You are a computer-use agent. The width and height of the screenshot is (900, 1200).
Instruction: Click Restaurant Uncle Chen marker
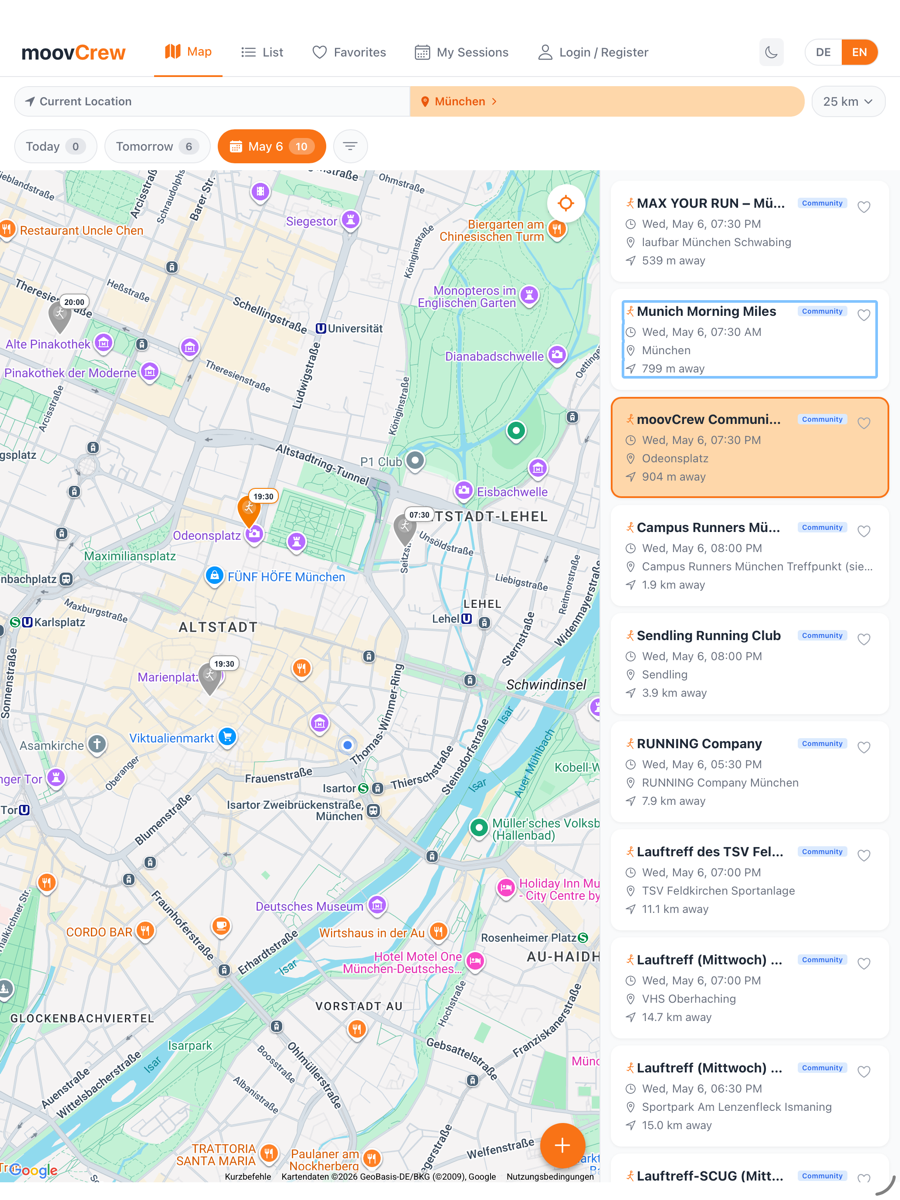(8, 229)
